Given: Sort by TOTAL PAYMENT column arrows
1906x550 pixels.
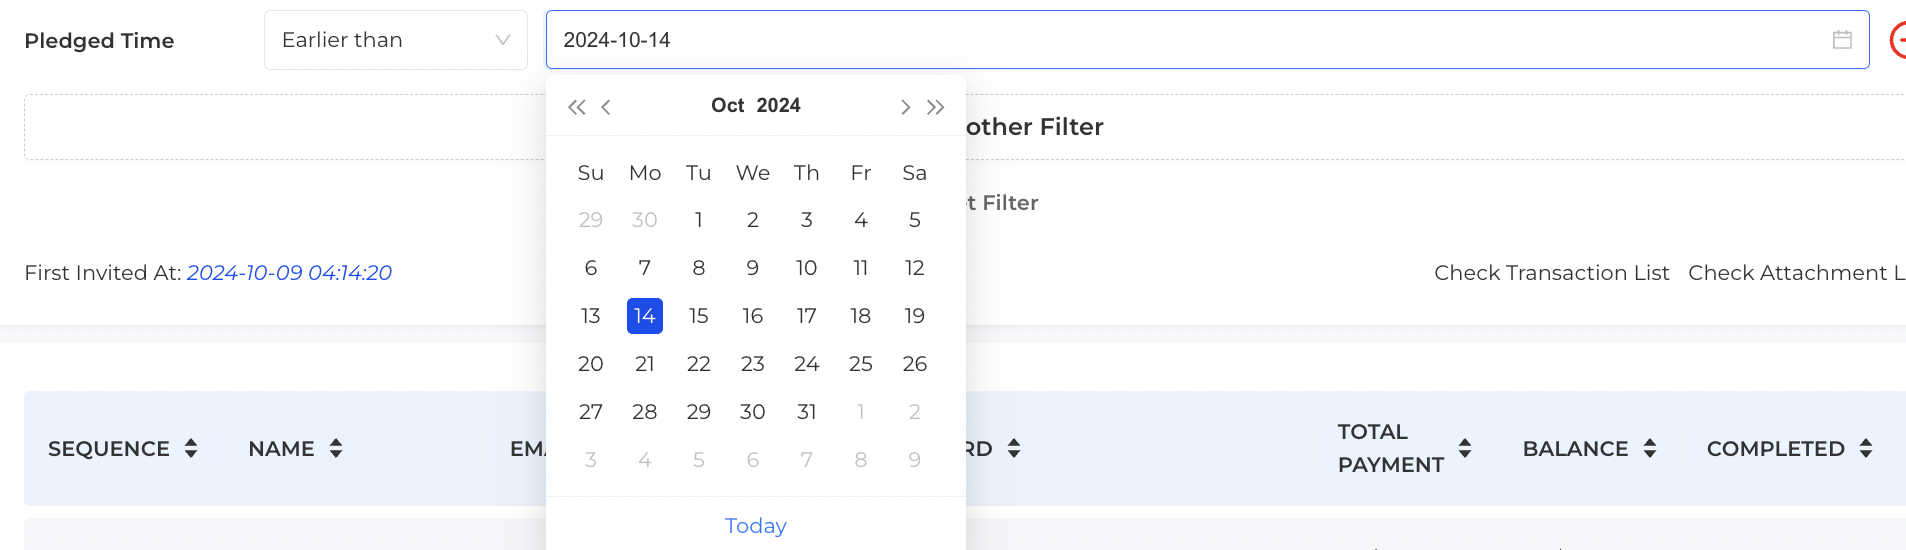Looking at the screenshot, I should (1465, 448).
